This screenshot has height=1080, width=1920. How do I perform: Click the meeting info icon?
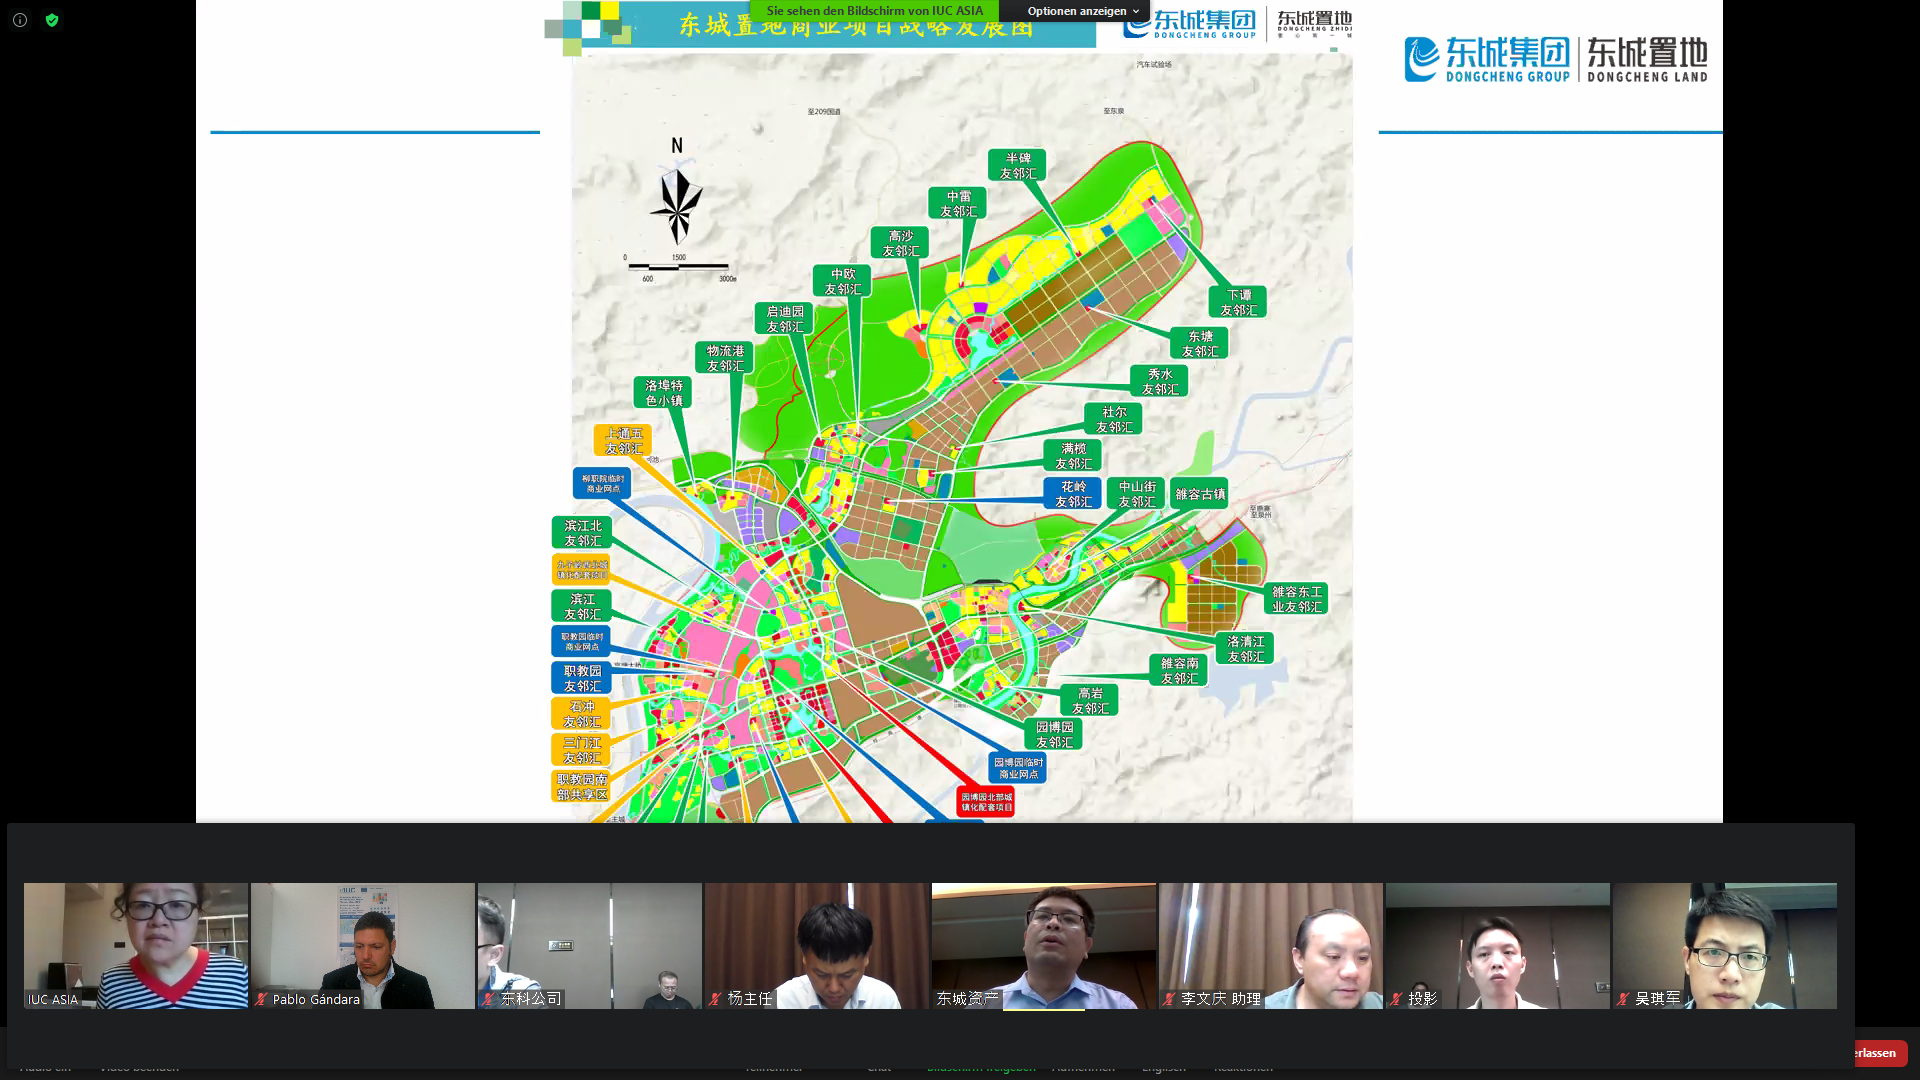tap(20, 20)
